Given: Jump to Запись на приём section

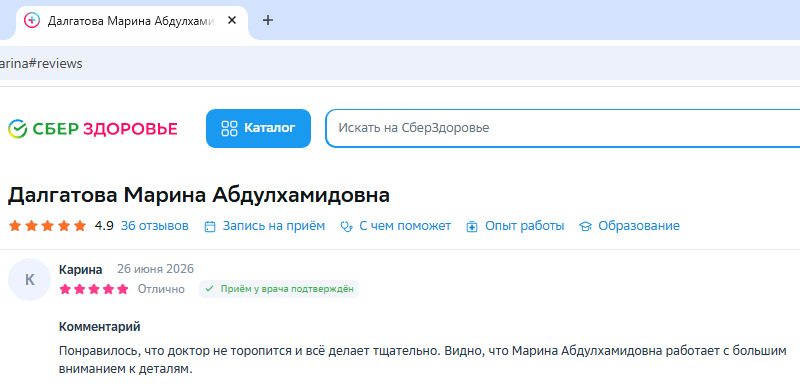Looking at the screenshot, I should 273,226.
